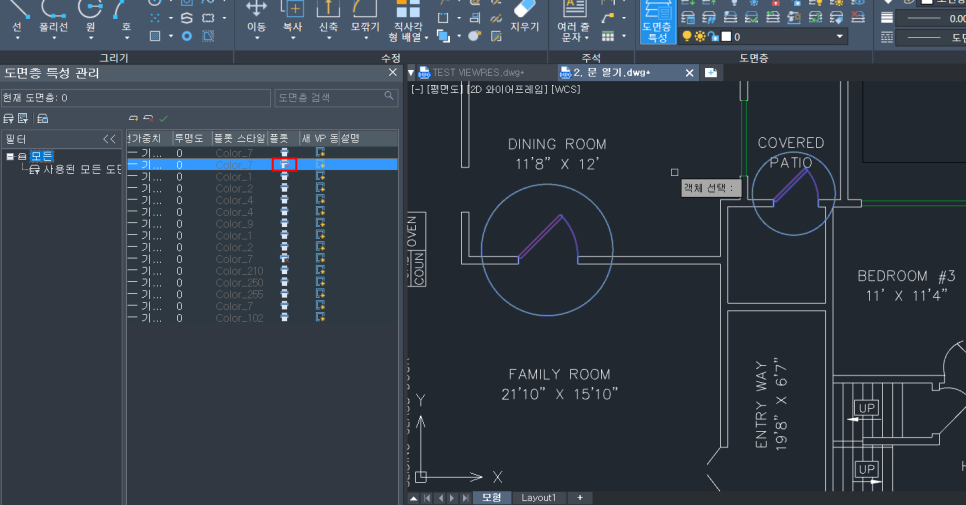The image size is (966, 505).
Task: Select the 사용된 모든 도면층 filter
Action: click(75, 169)
